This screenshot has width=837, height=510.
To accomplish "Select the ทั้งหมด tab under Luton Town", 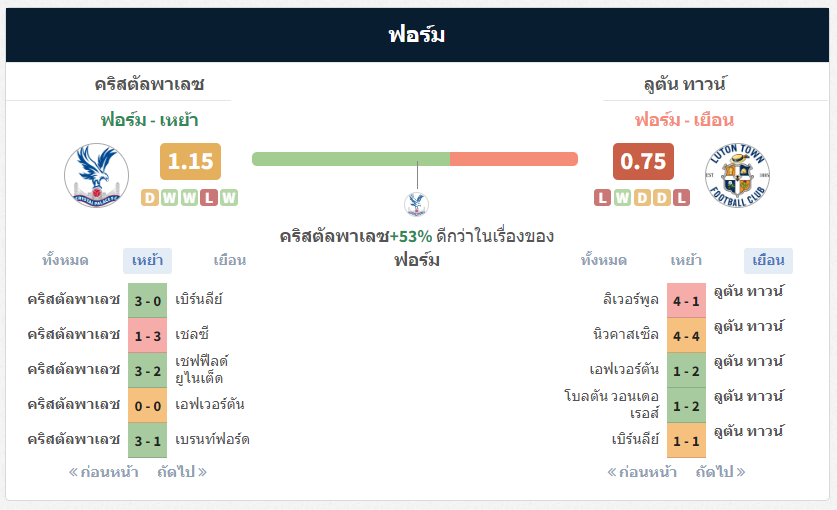I will point(604,261).
